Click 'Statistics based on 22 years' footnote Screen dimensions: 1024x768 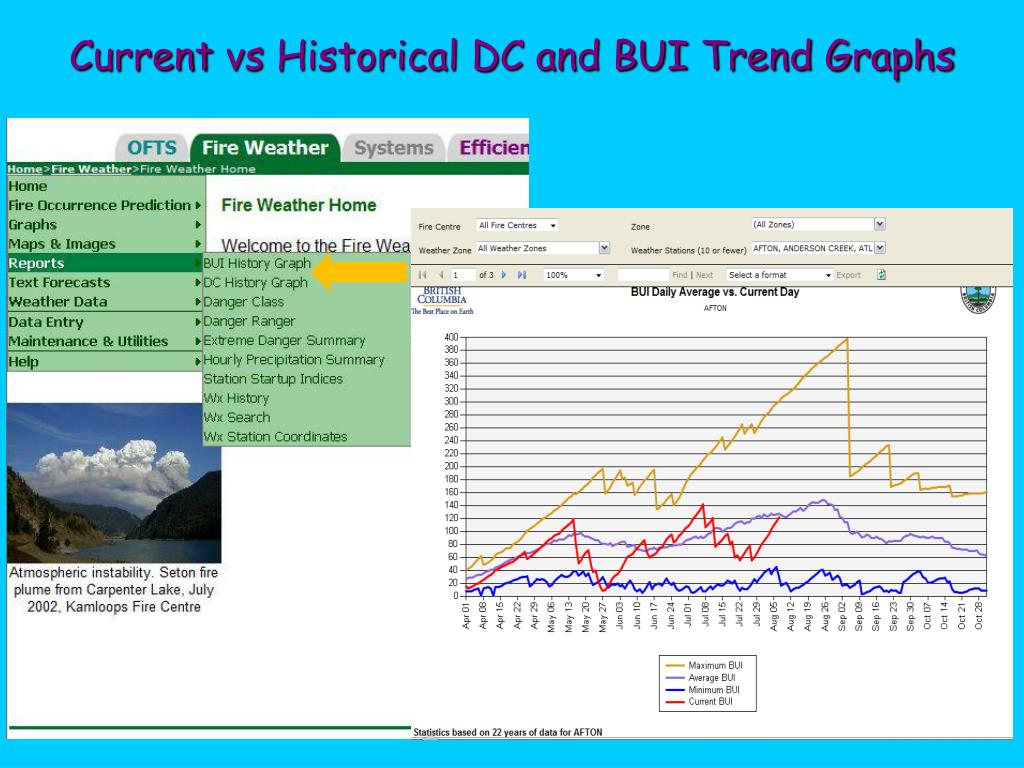click(x=508, y=732)
